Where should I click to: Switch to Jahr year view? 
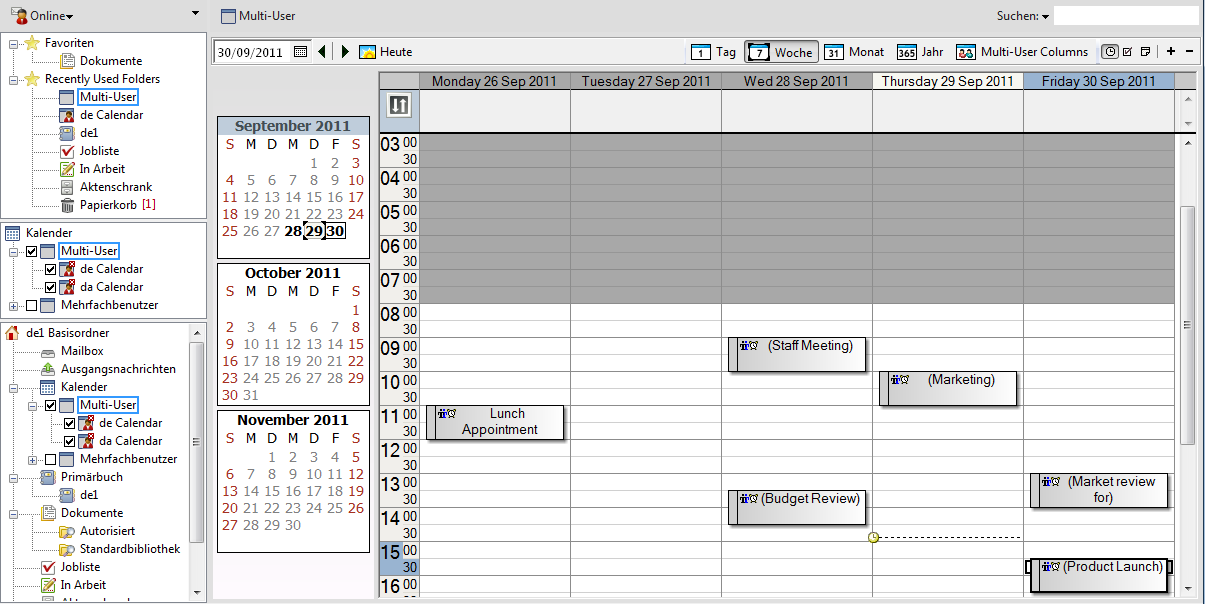click(920, 52)
